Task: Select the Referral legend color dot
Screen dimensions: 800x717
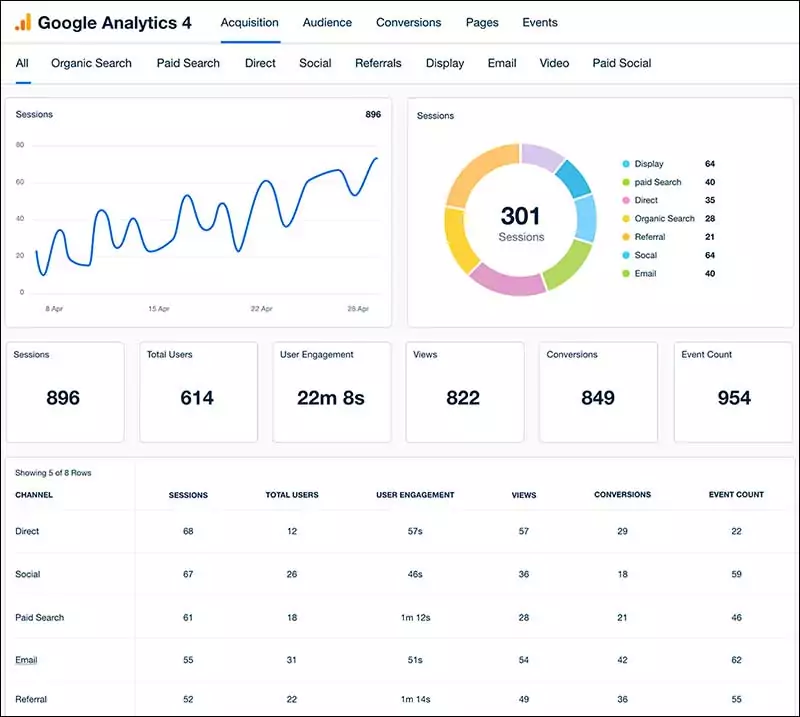Action: pos(626,237)
